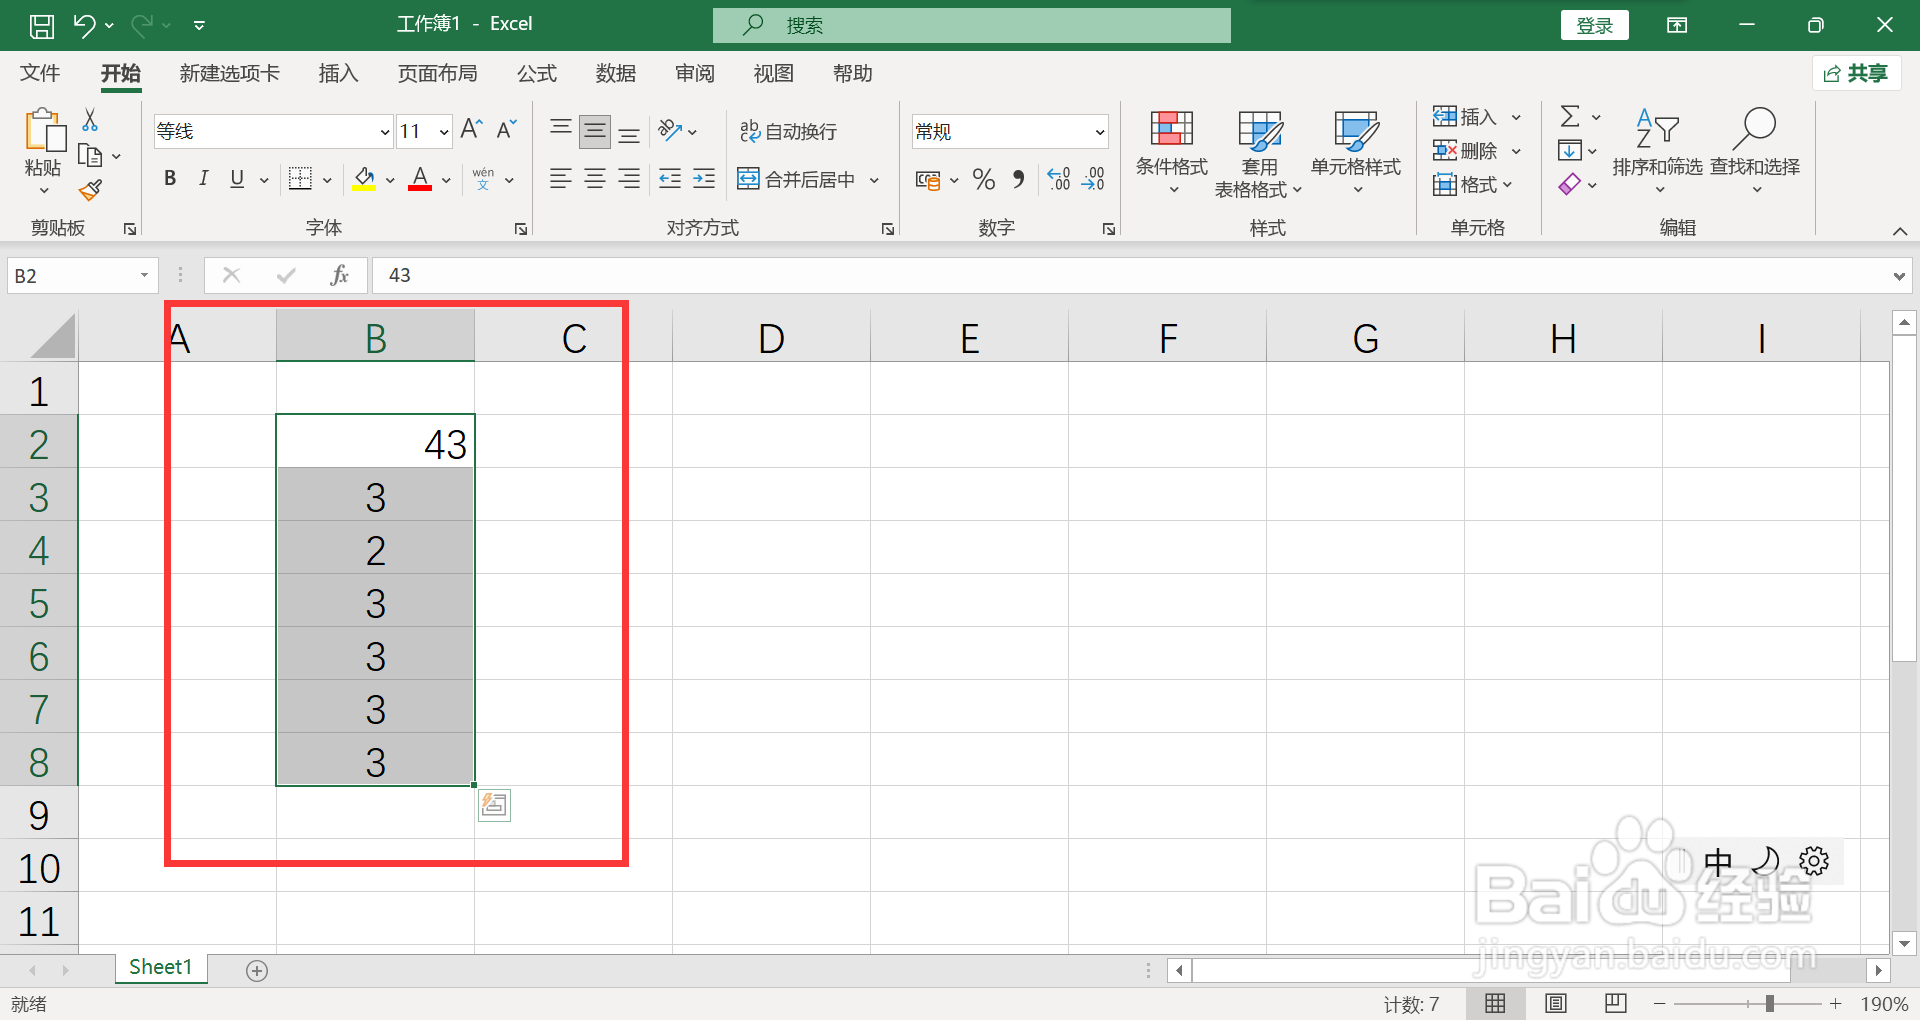Screen dimensions: 1920x1020
Task: Increase font size with large A icon
Action: 471,130
